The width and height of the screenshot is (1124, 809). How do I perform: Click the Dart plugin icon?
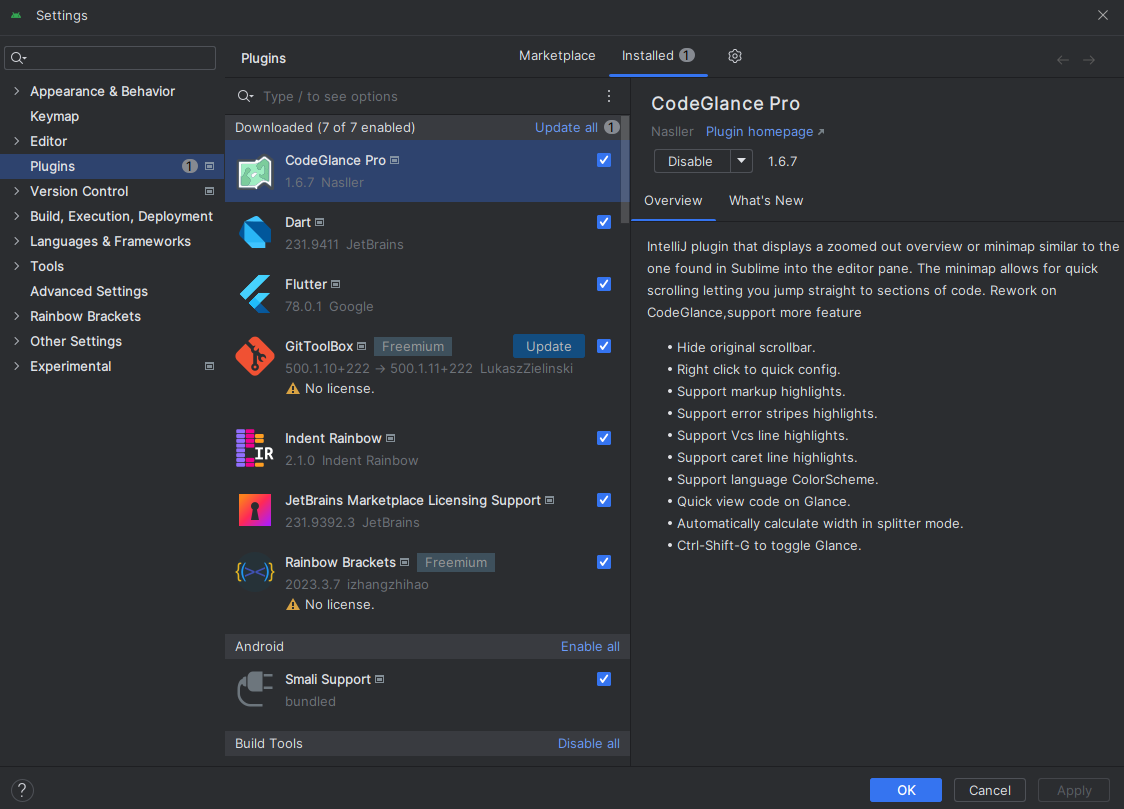click(255, 233)
